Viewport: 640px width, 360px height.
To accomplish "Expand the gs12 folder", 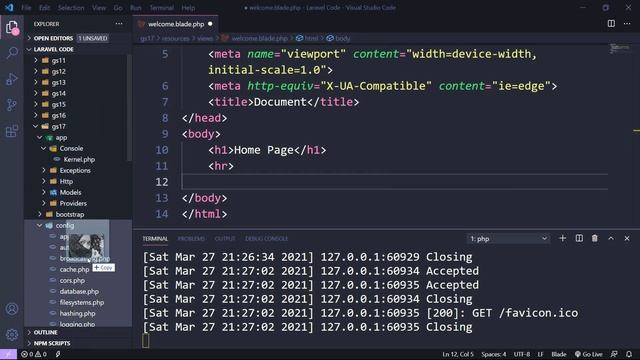I will [x=78, y=71].
